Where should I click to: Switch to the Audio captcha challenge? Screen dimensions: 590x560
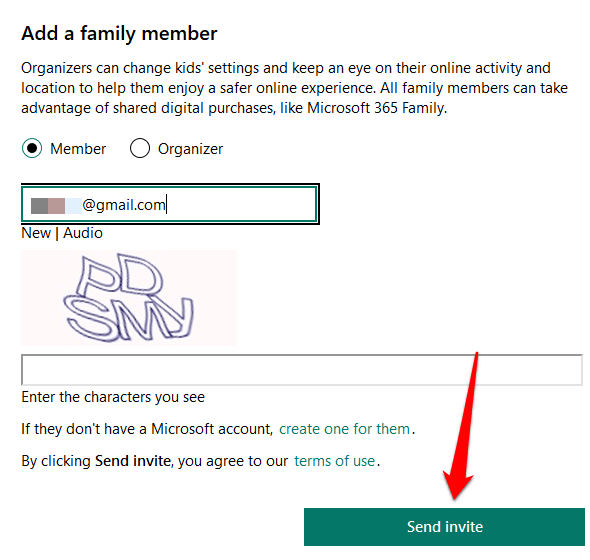(83, 233)
